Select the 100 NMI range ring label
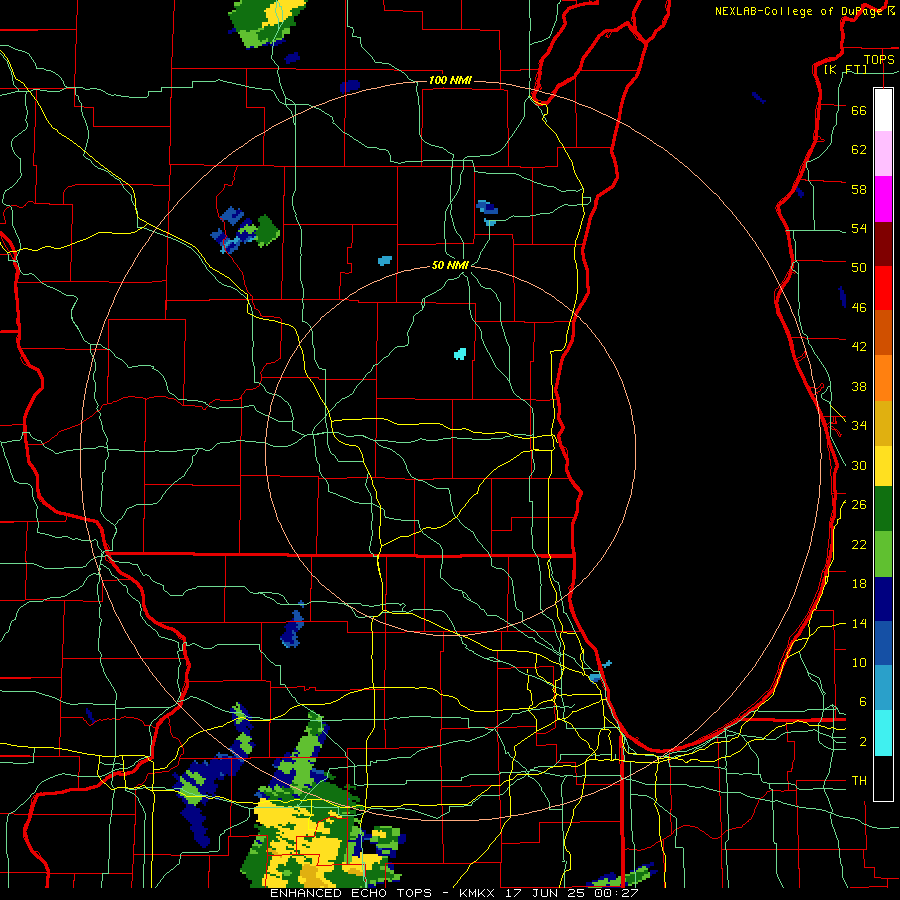This screenshot has width=900, height=900. pos(450,80)
